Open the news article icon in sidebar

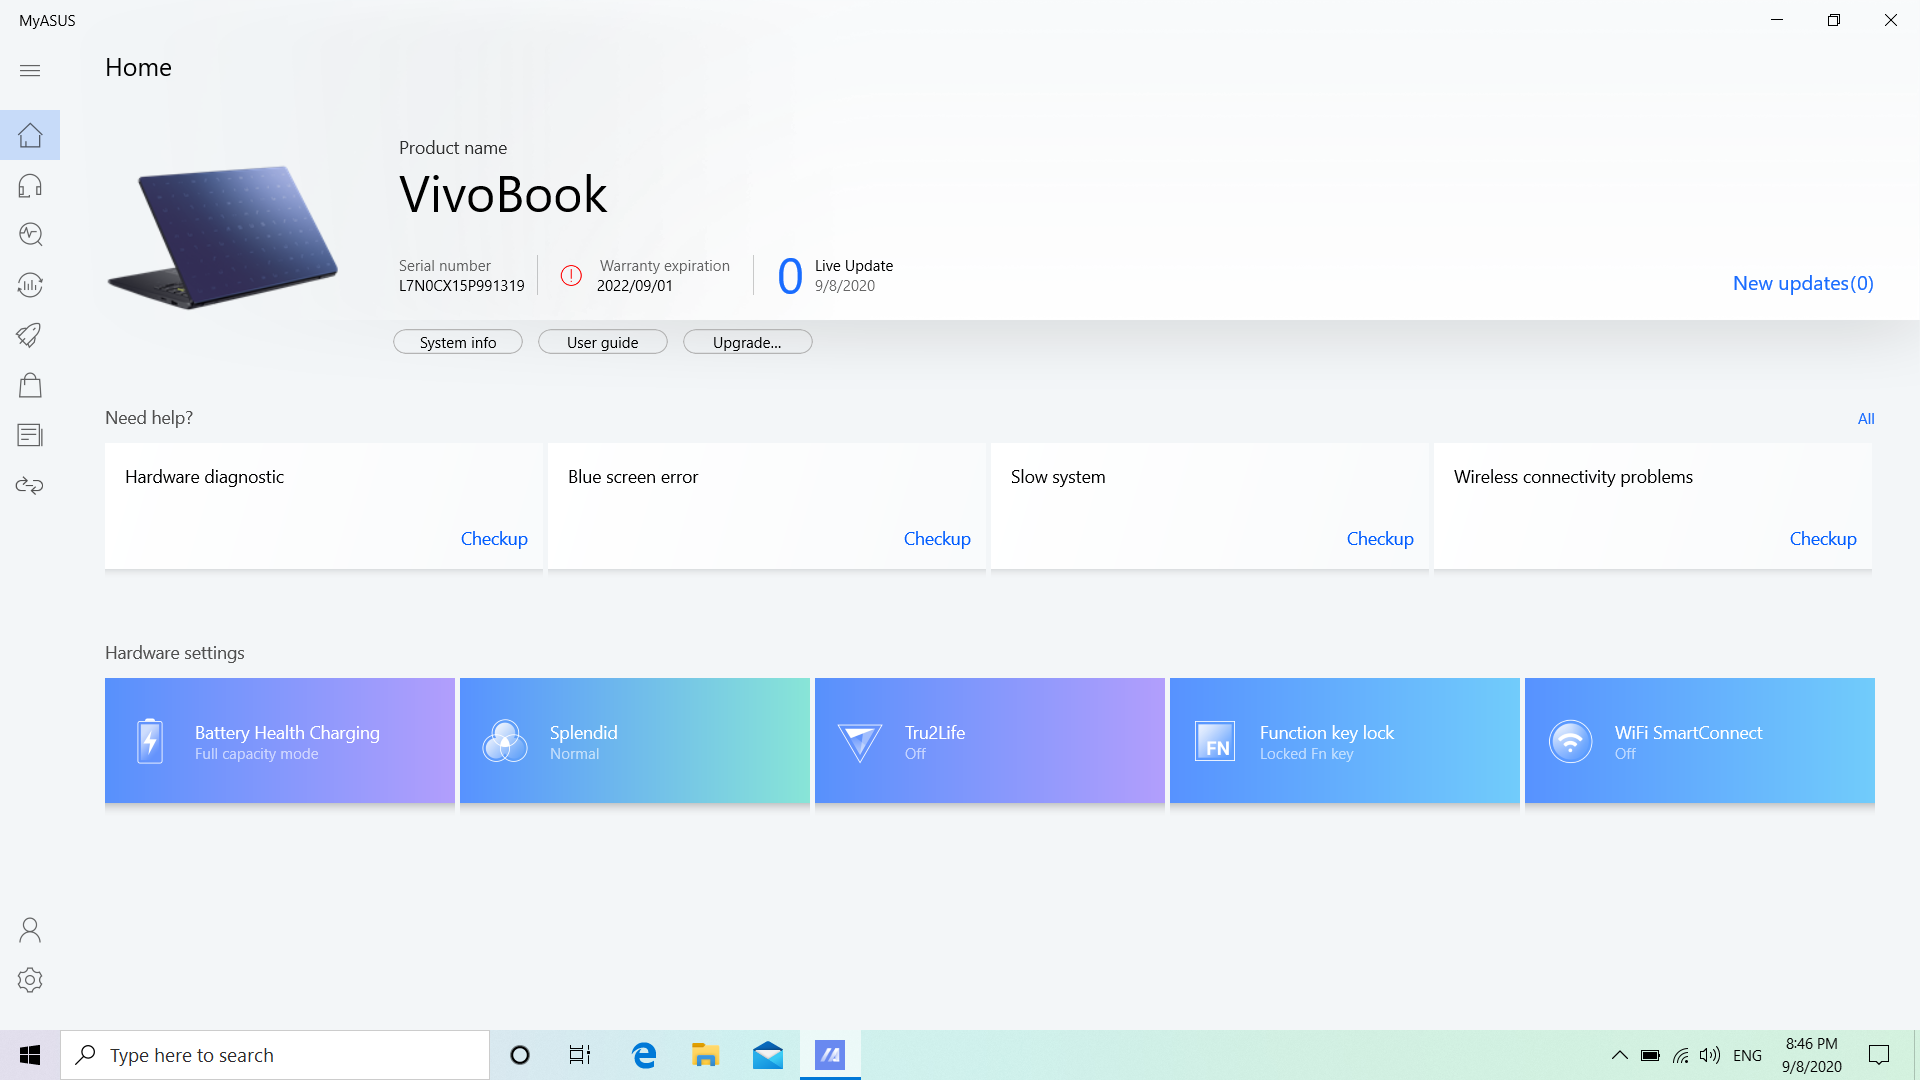point(30,435)
